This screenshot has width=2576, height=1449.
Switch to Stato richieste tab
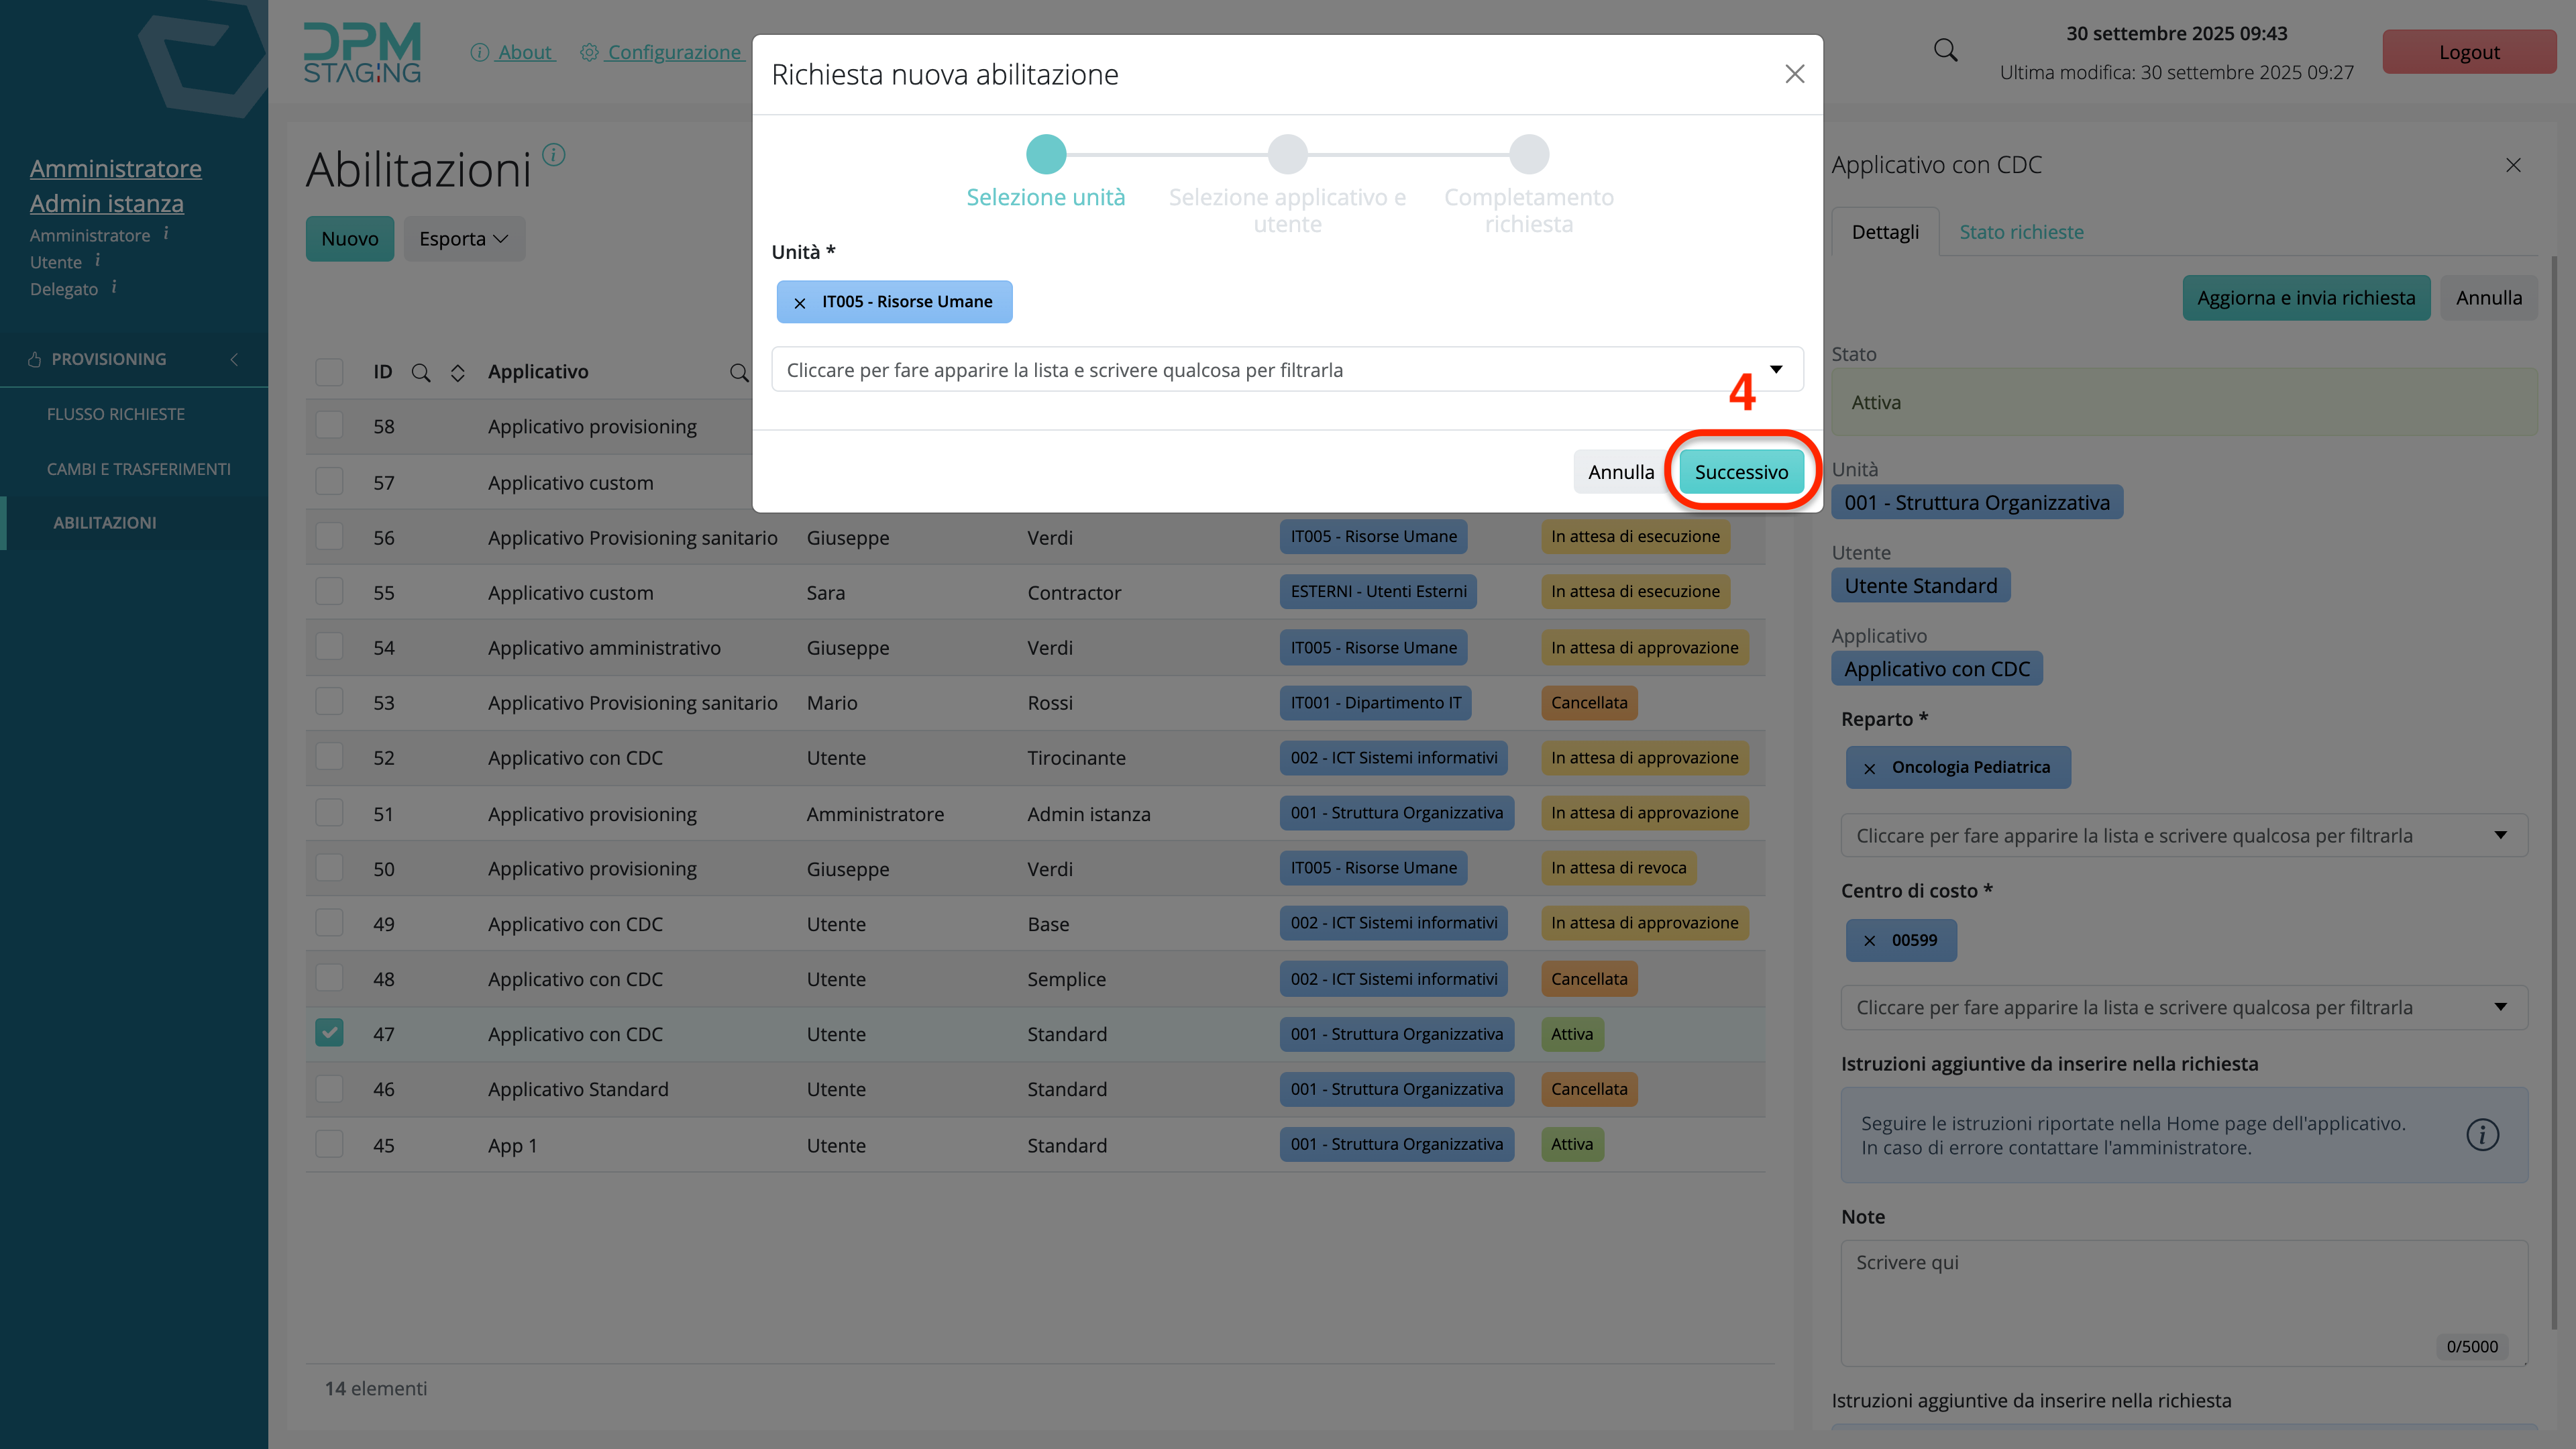point(2021,232)
